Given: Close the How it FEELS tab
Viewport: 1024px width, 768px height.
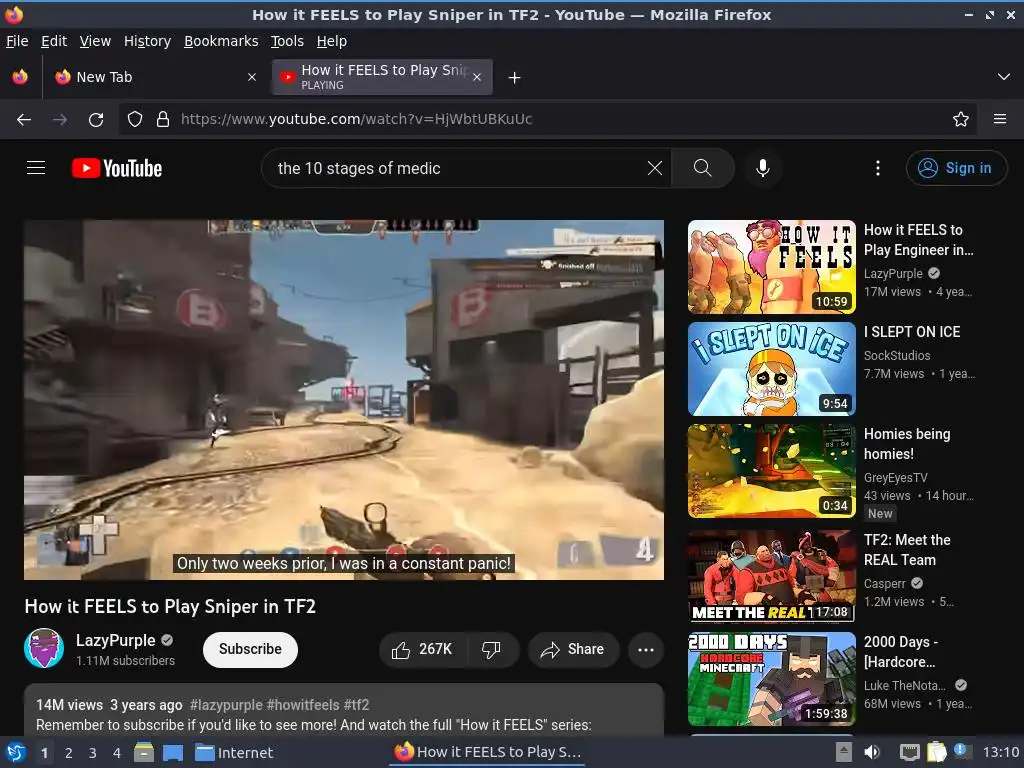Looking at the screenshot, I should [477, 77].
